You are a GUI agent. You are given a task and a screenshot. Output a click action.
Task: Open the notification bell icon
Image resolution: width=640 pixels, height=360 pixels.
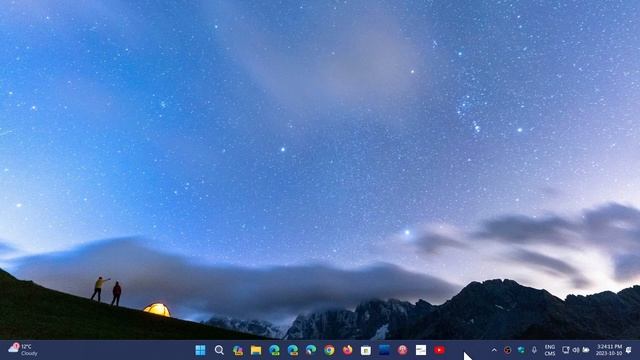(x=629, y=350)
